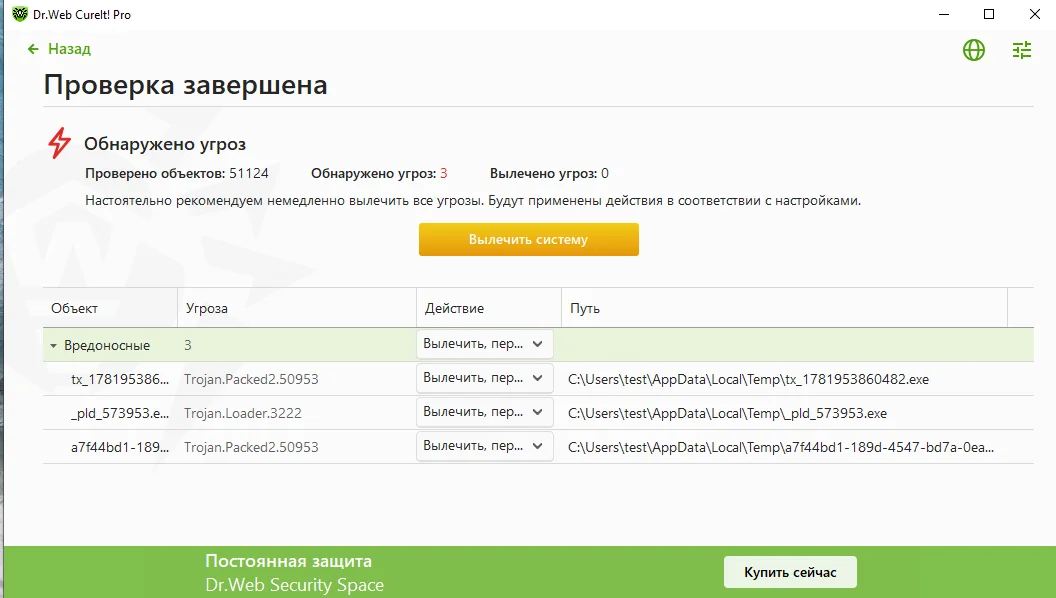This screenshot has width=1056, height=598.
Task: Collapse the Вредоносные group triangle
Action: (x=53, y=346)
